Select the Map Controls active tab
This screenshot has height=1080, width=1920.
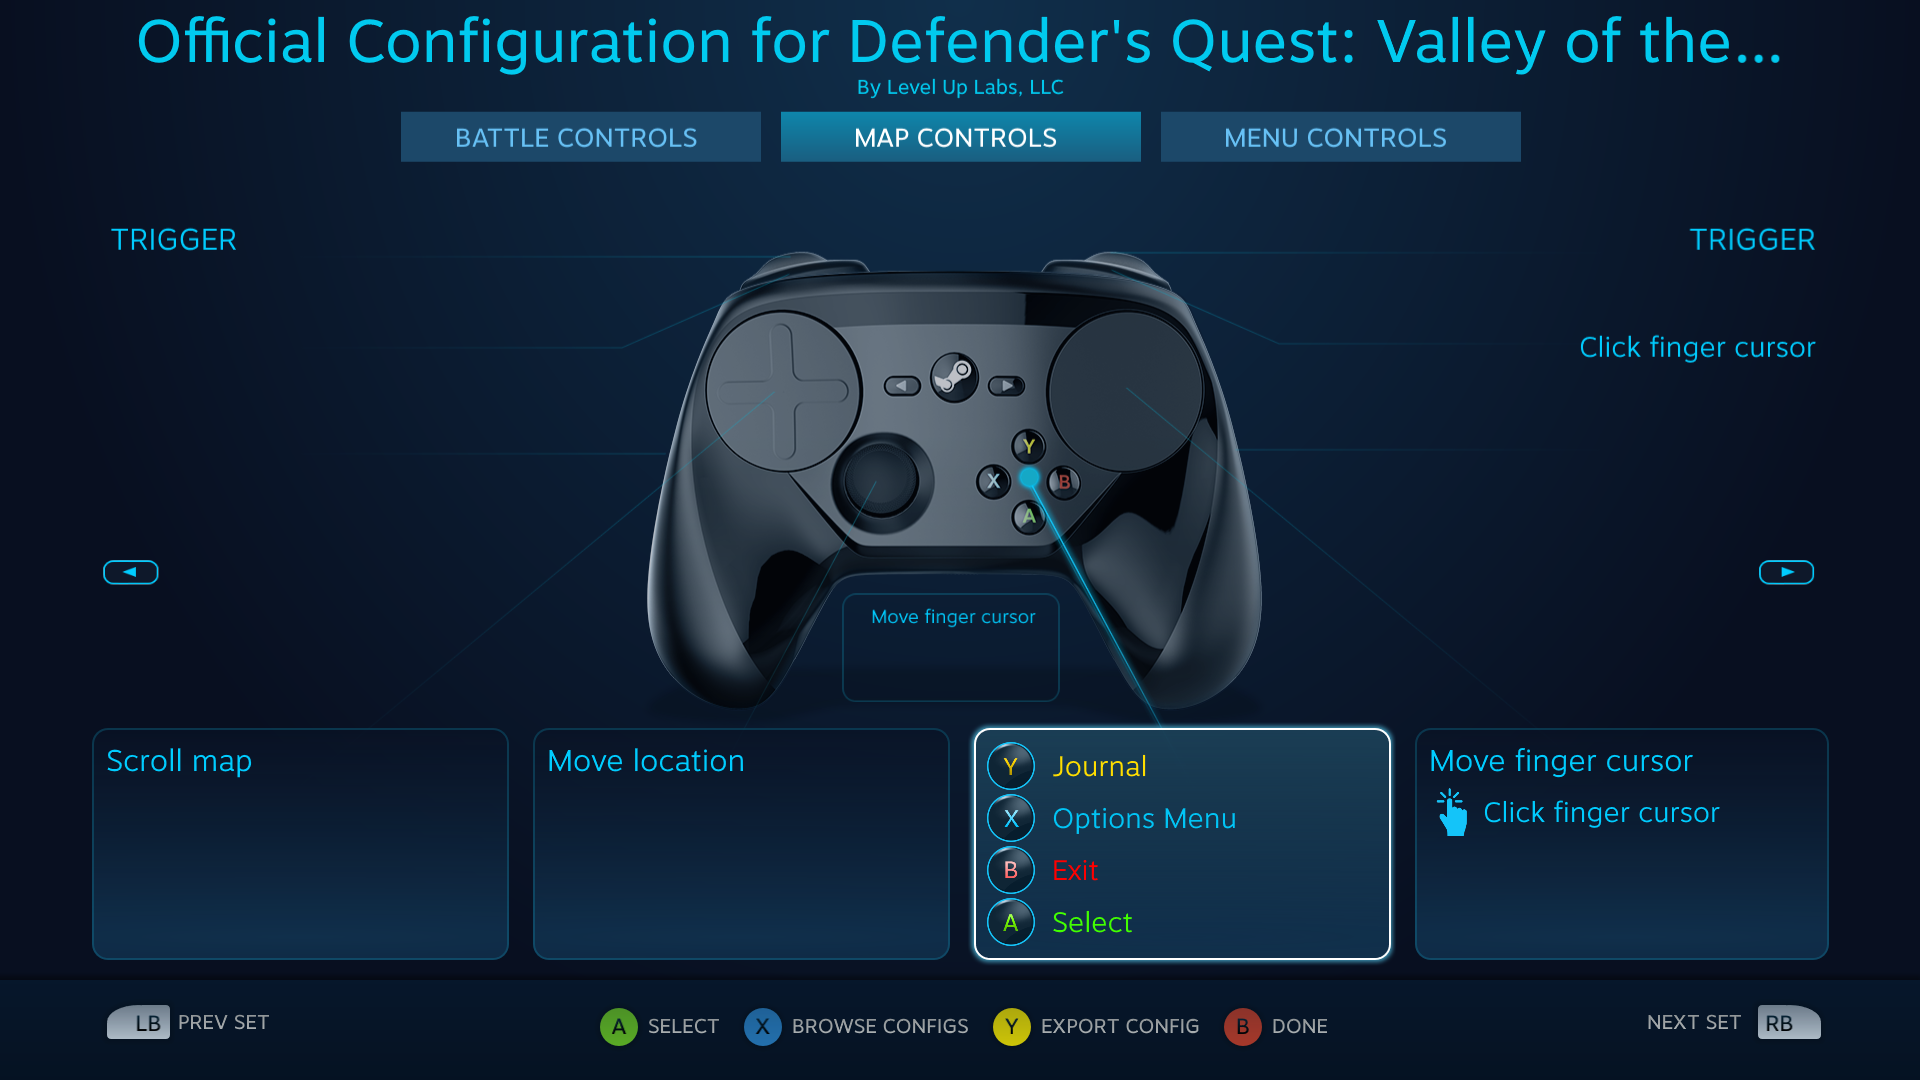tap(959, 136)
